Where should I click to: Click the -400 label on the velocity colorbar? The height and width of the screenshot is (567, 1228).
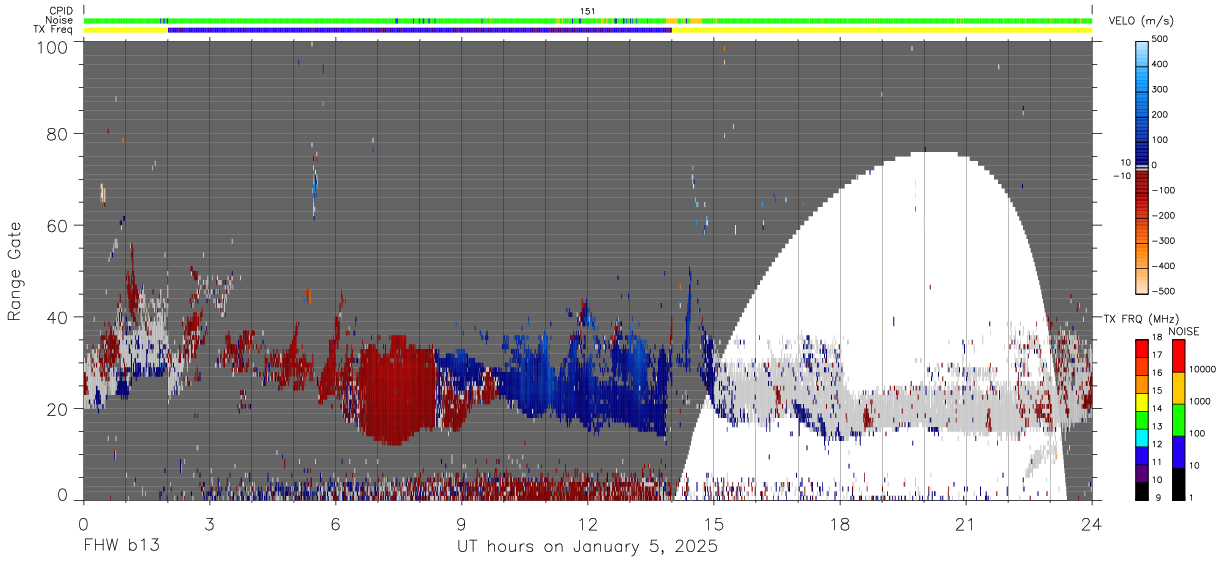1166,266
